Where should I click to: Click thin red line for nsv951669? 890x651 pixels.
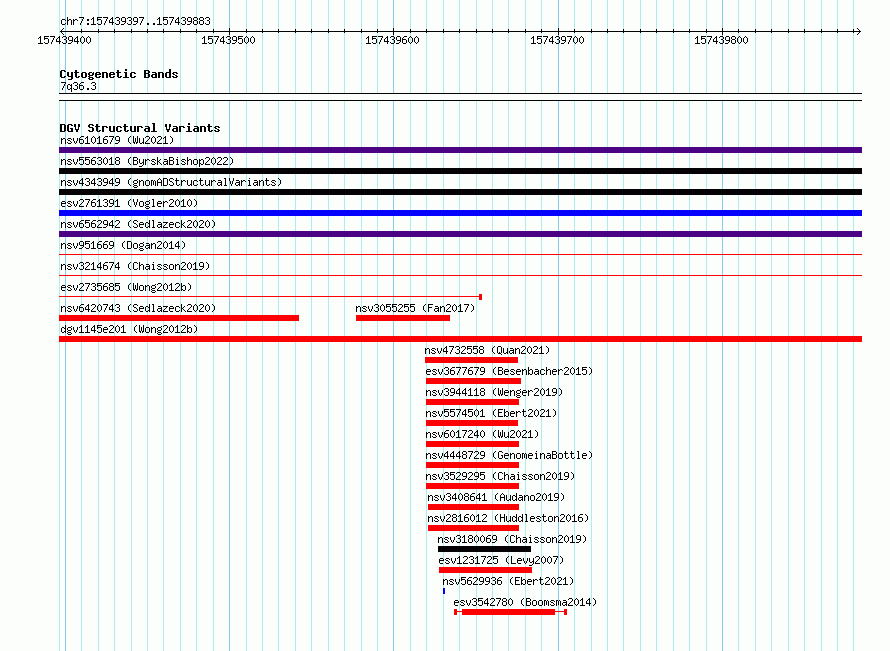(x=460, y=255)
